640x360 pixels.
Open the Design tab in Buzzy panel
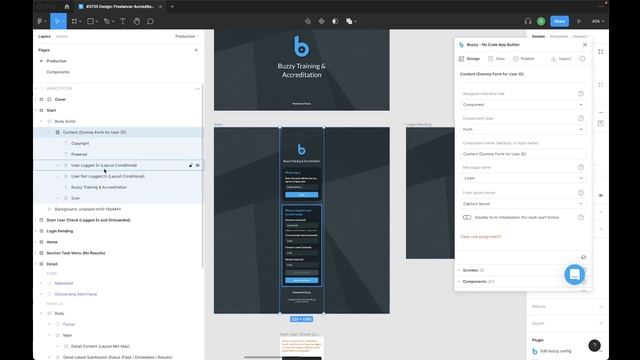(469, 59)
